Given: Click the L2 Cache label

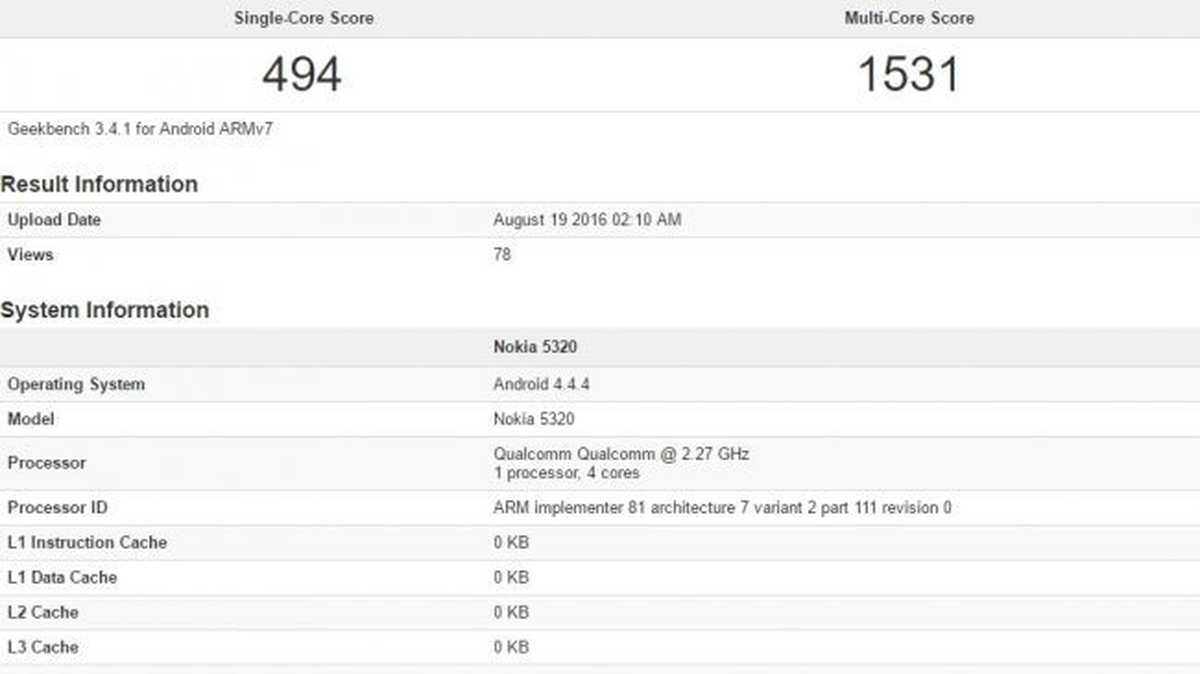Looking at the screenshot, I should (43, 613).
